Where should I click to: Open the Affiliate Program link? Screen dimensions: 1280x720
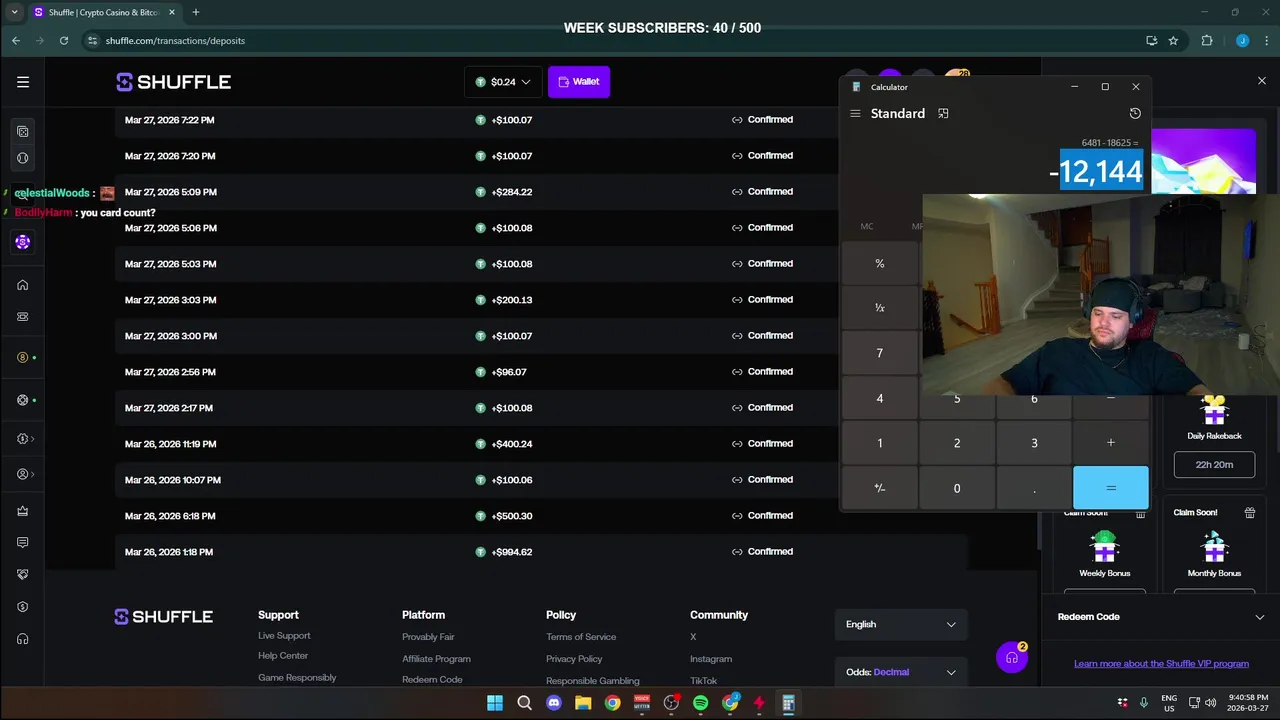click(436, 659)
